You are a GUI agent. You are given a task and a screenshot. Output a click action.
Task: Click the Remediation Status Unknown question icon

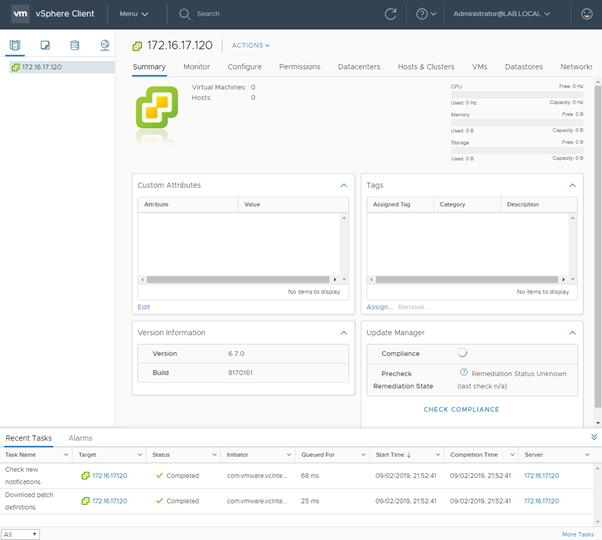463,372
